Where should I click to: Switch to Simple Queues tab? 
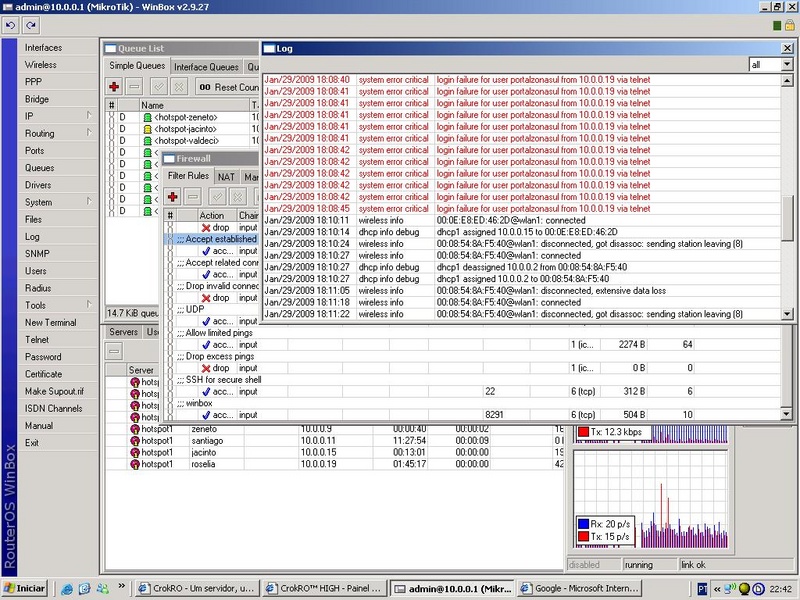point(137,66)
